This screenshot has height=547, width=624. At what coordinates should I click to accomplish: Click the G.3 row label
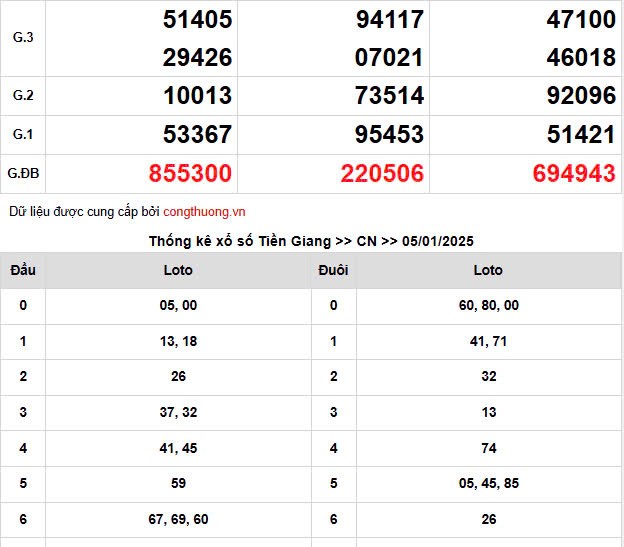tap(23, 38)
